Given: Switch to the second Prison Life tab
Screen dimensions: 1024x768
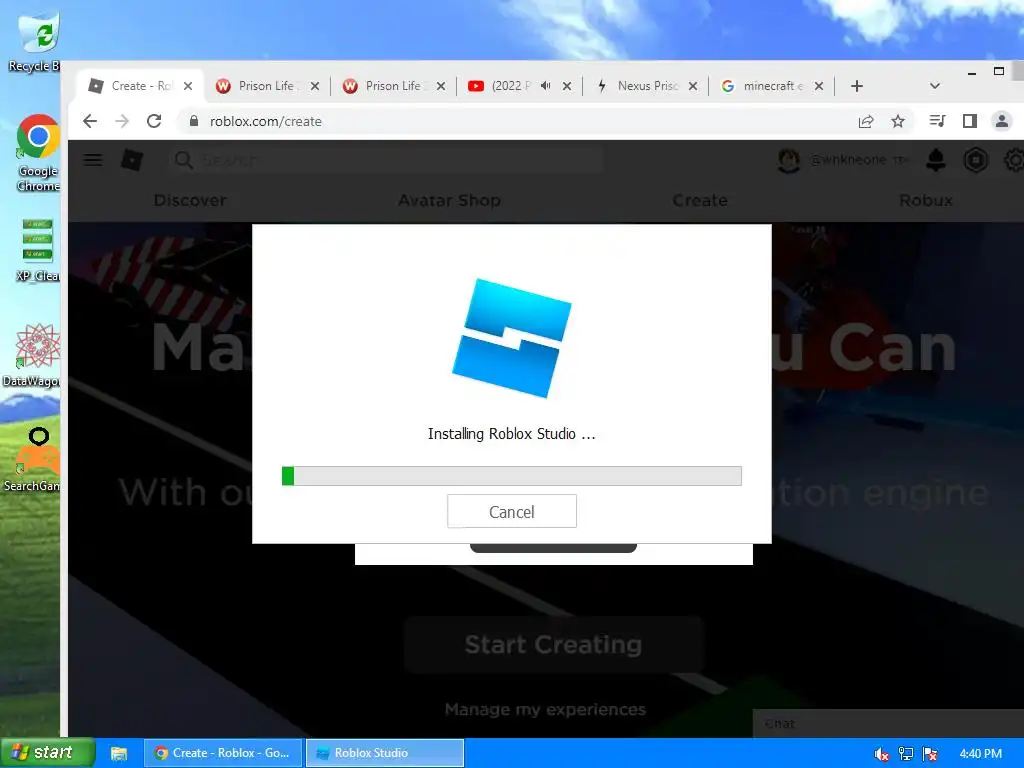Looking at the screenshot, I should (392, 86).
